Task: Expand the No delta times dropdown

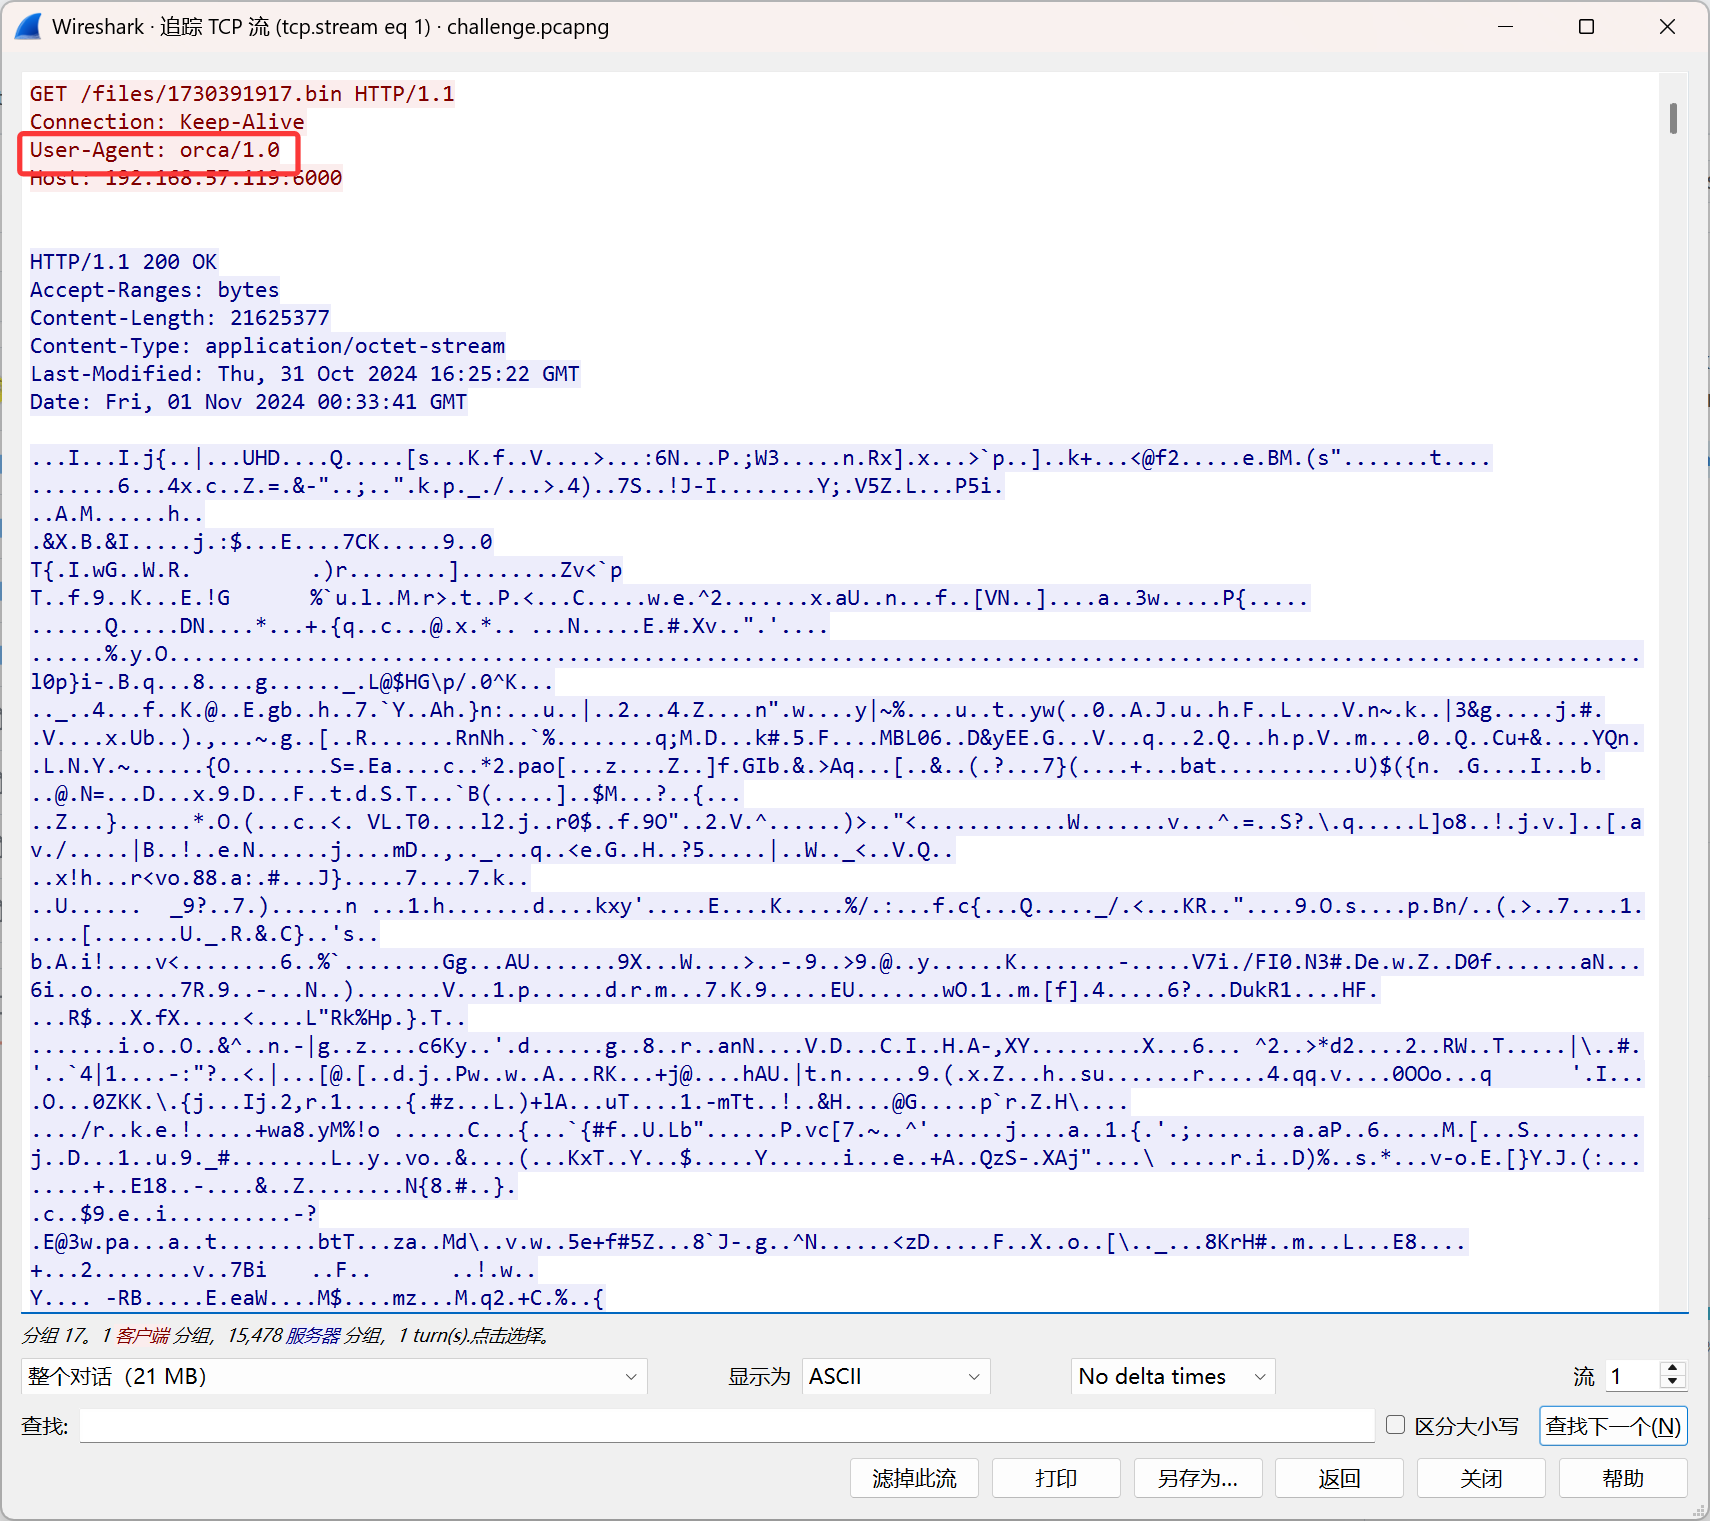Action: [x=1173, y=1376]
